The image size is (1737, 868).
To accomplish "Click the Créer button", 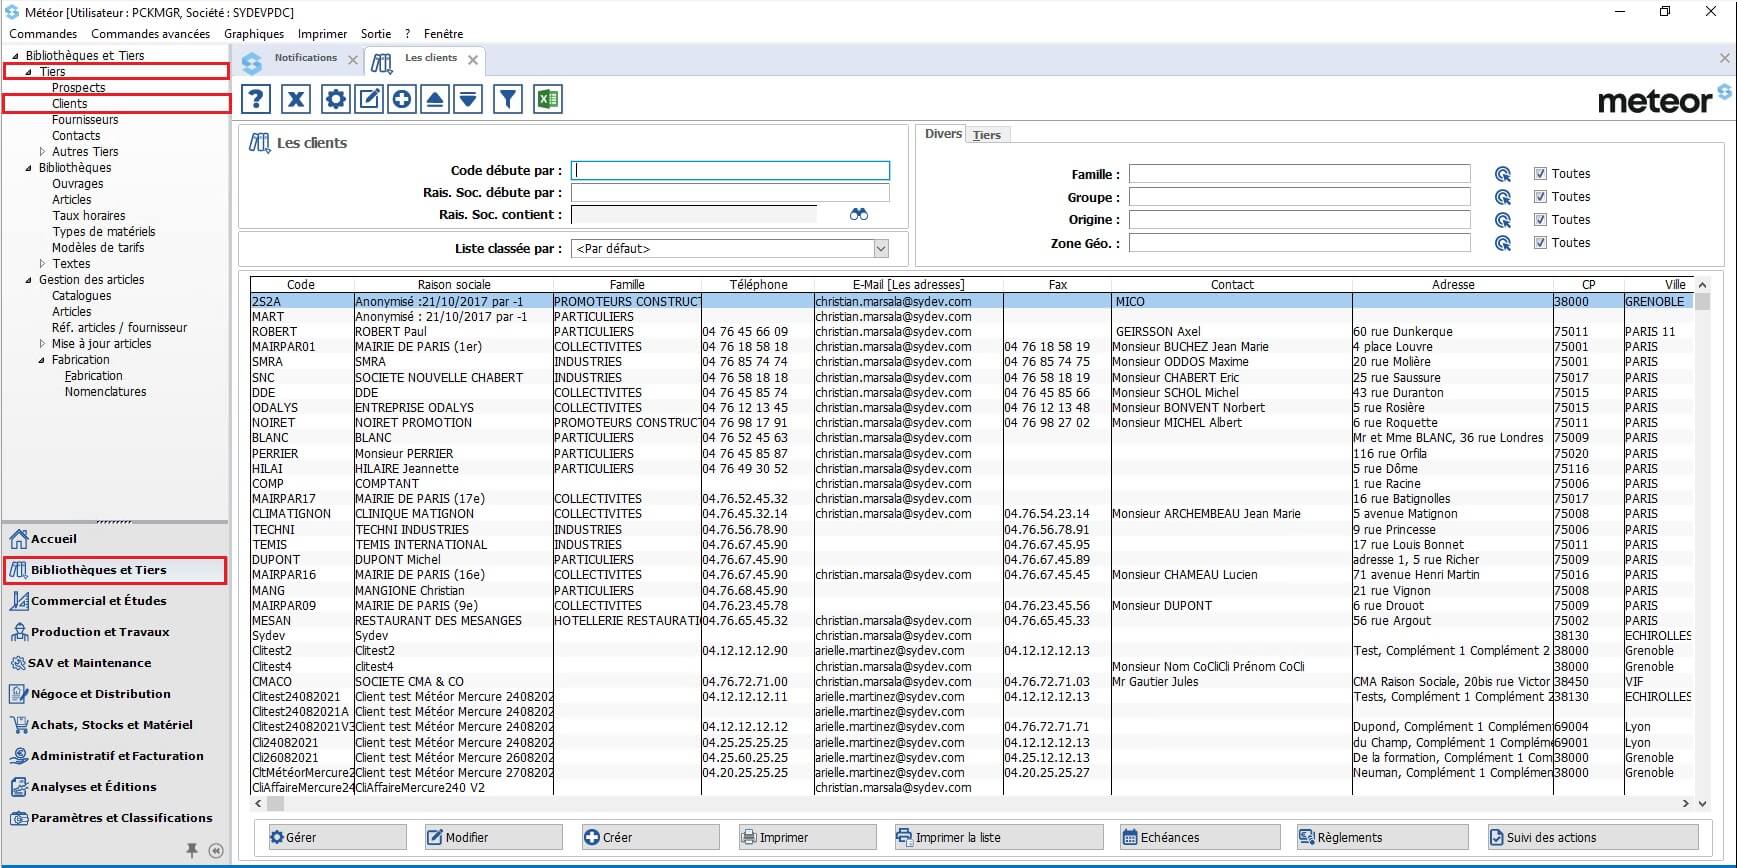I will pyautogui.click(x=650, y=837).
